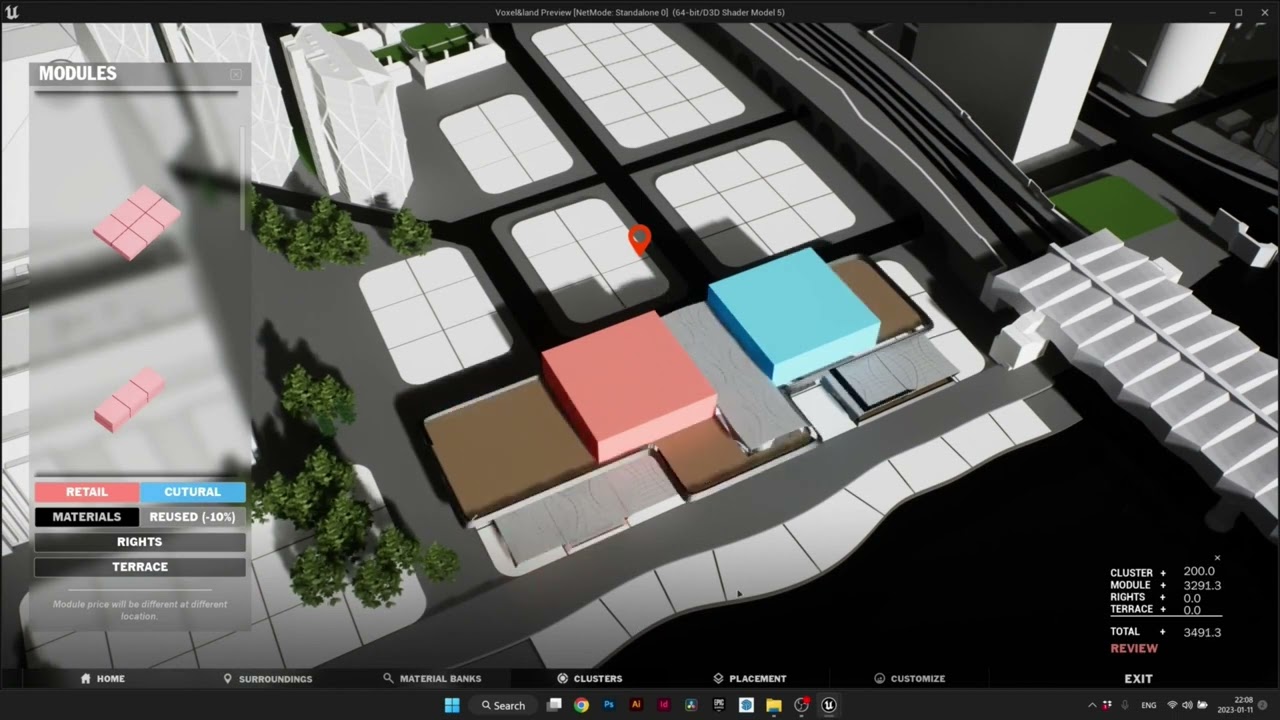
Task: Close the cost summary panel
Action: coord(1217,558)
